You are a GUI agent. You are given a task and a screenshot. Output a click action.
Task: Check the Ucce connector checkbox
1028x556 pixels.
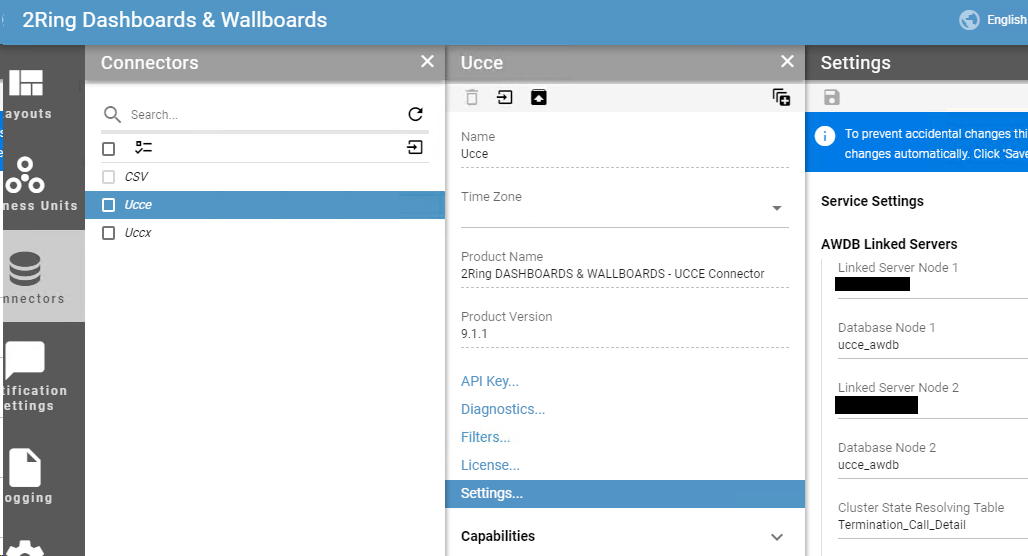(x=109, y=205)
